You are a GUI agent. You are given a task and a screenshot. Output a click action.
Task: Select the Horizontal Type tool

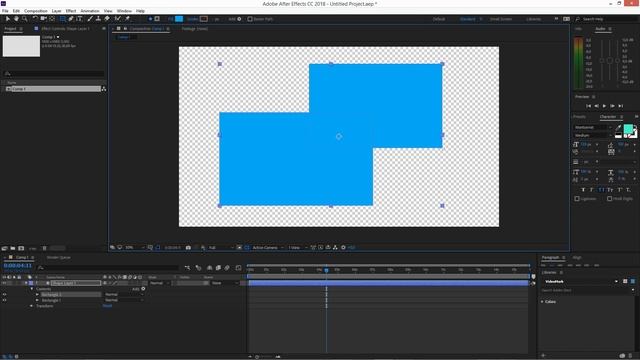(80, 19)
